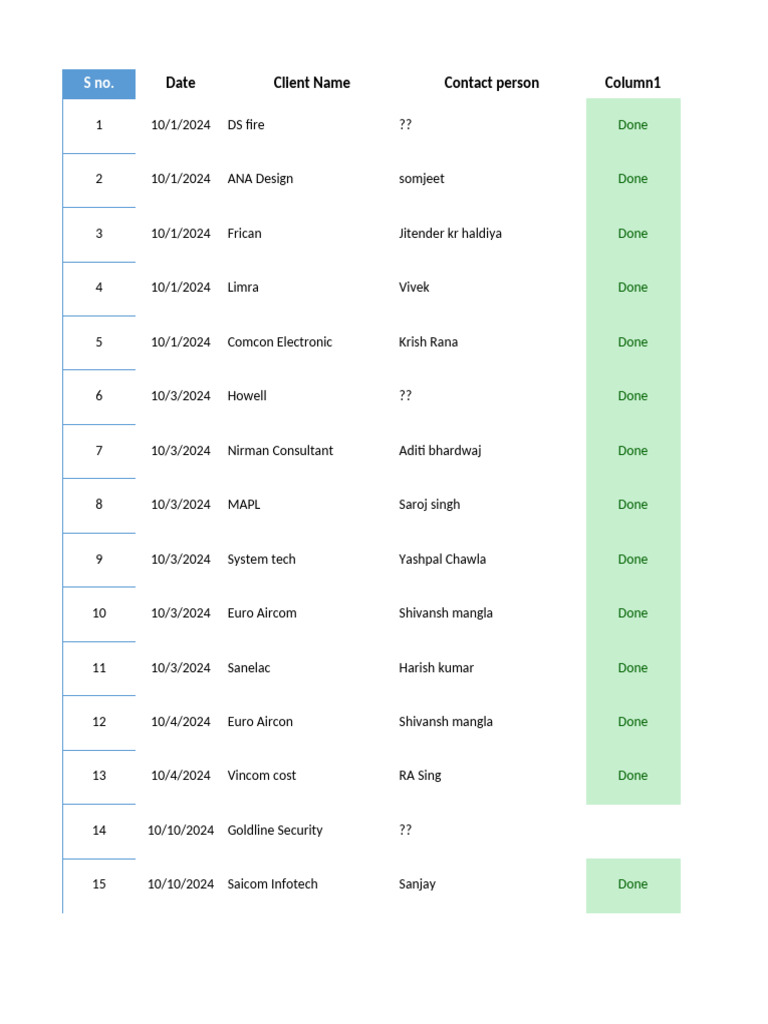Click the Client Name column header
The image size is (768, 1024).
click(x=312, y=83)
